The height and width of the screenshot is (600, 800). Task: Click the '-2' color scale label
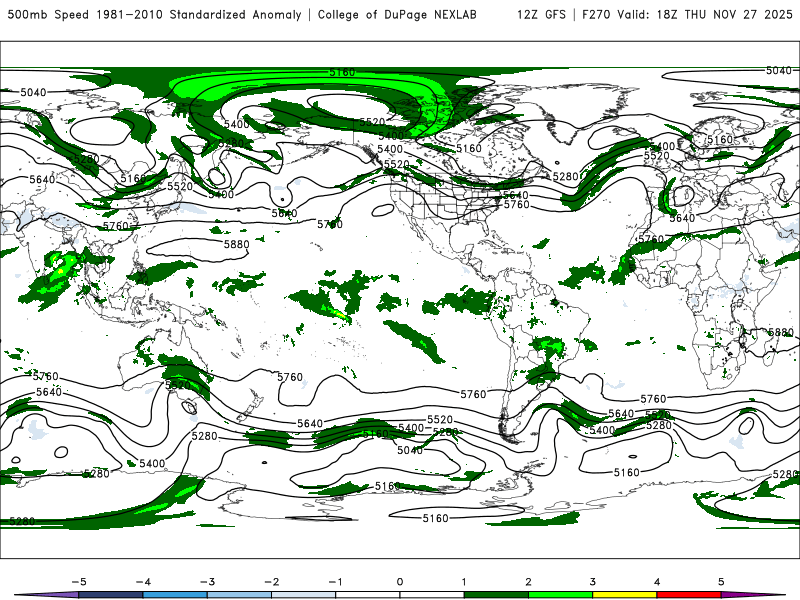[271, 582]
